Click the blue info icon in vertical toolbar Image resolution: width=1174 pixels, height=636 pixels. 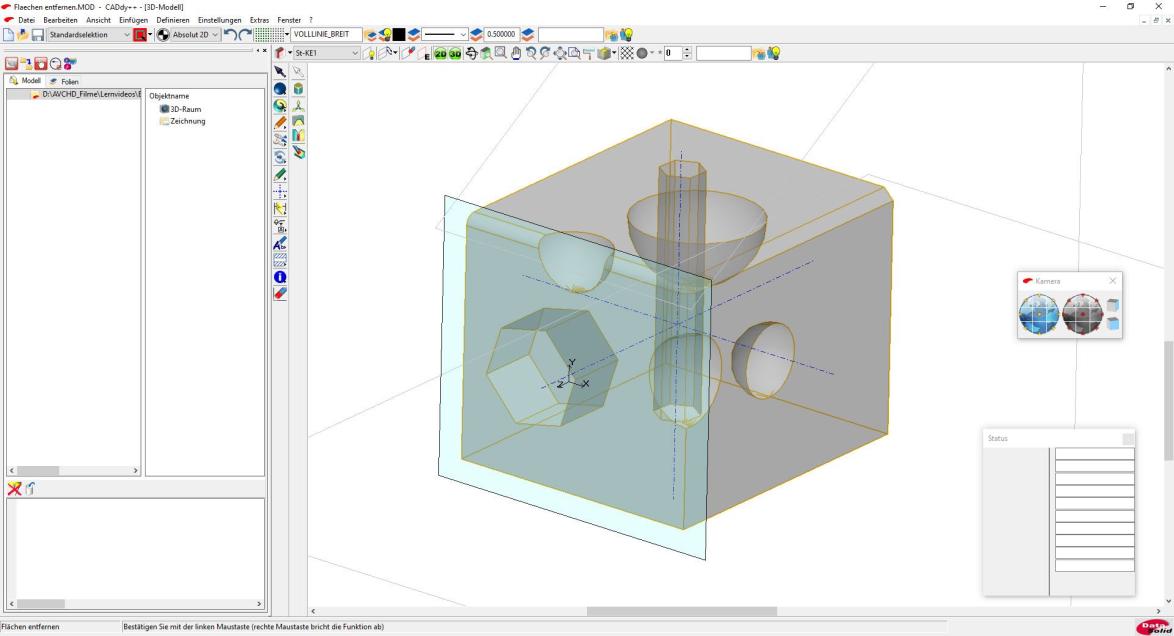281,277
